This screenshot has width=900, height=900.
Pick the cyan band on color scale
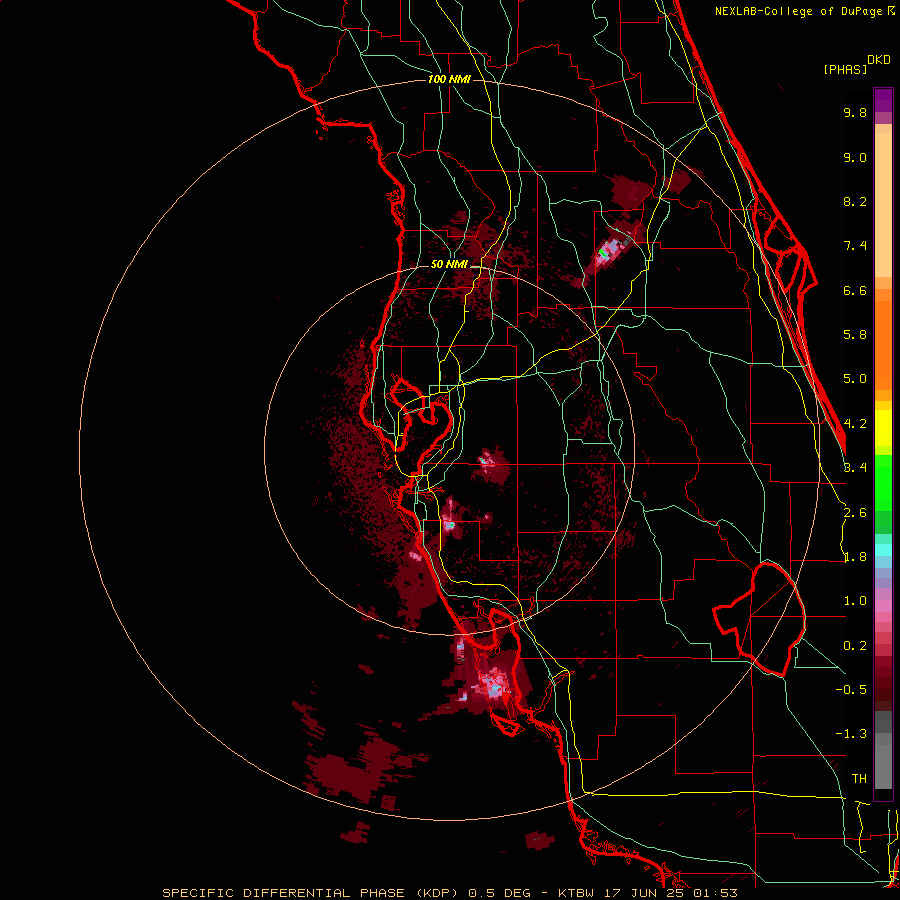(883, 550)
